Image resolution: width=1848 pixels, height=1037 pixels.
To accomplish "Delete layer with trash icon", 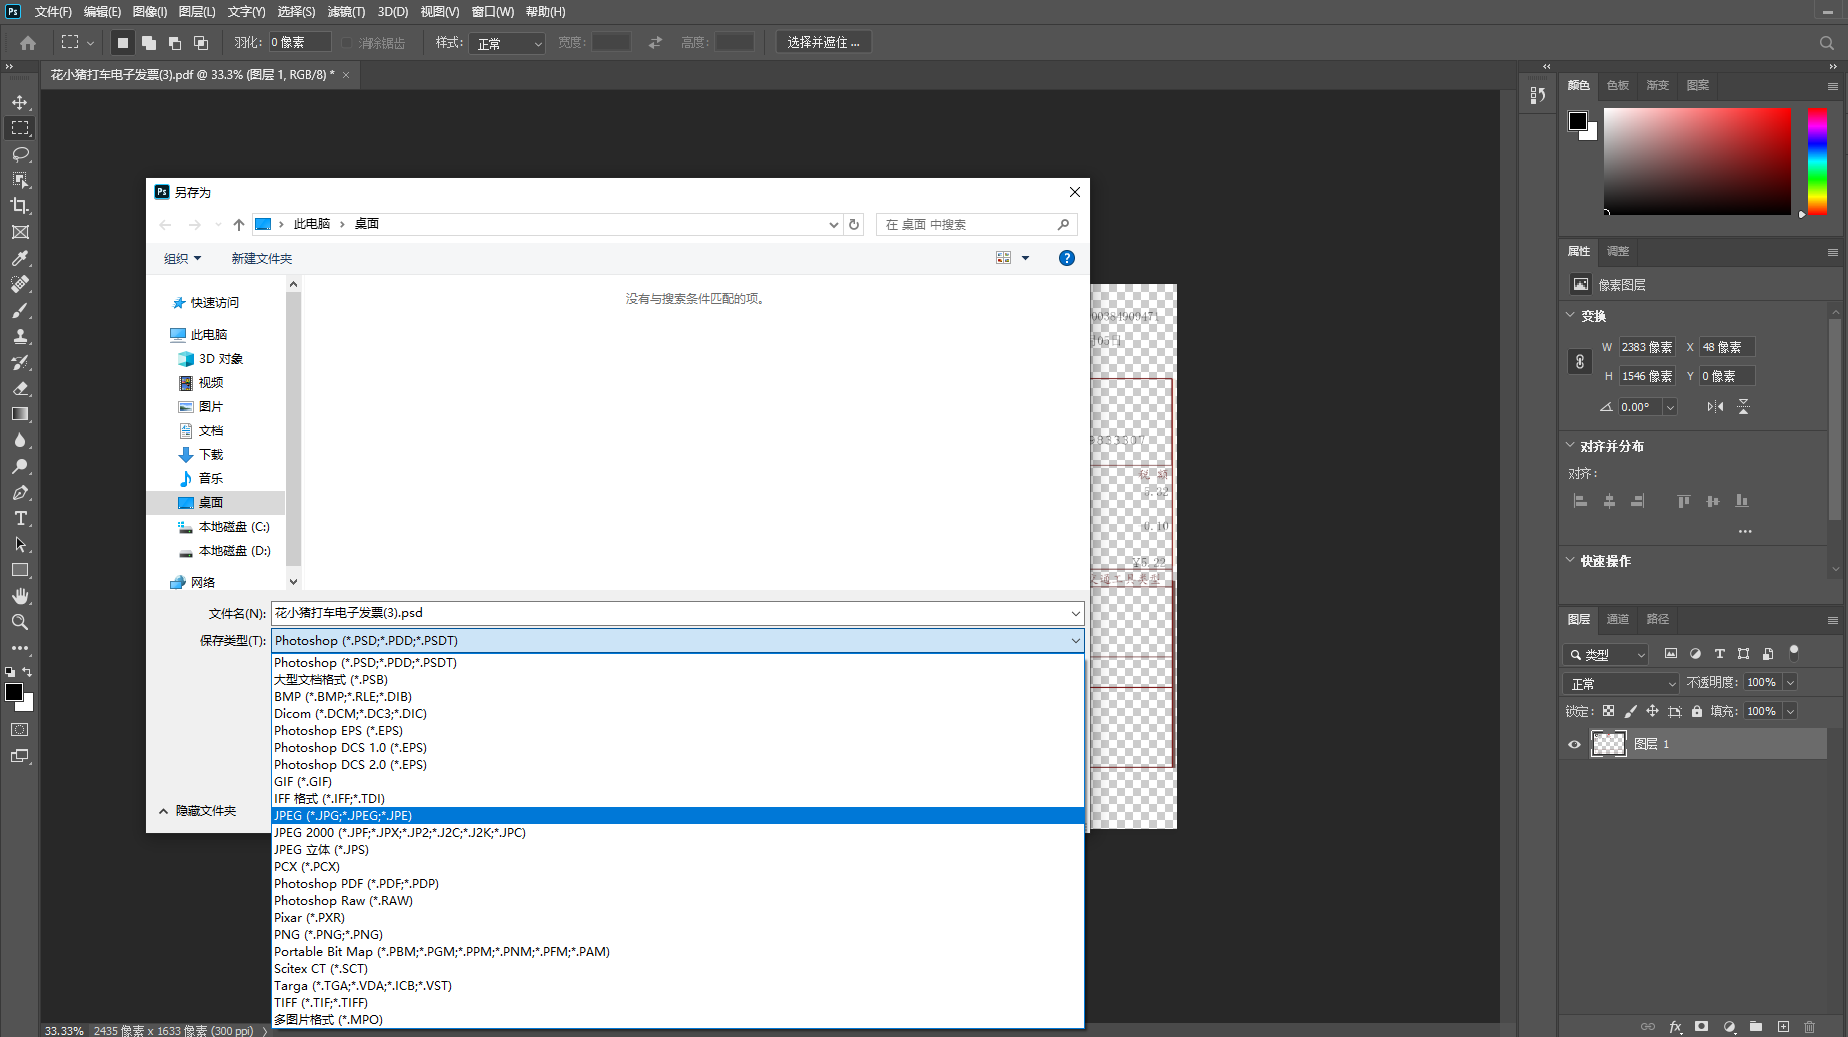I will coord(1809,1026).
